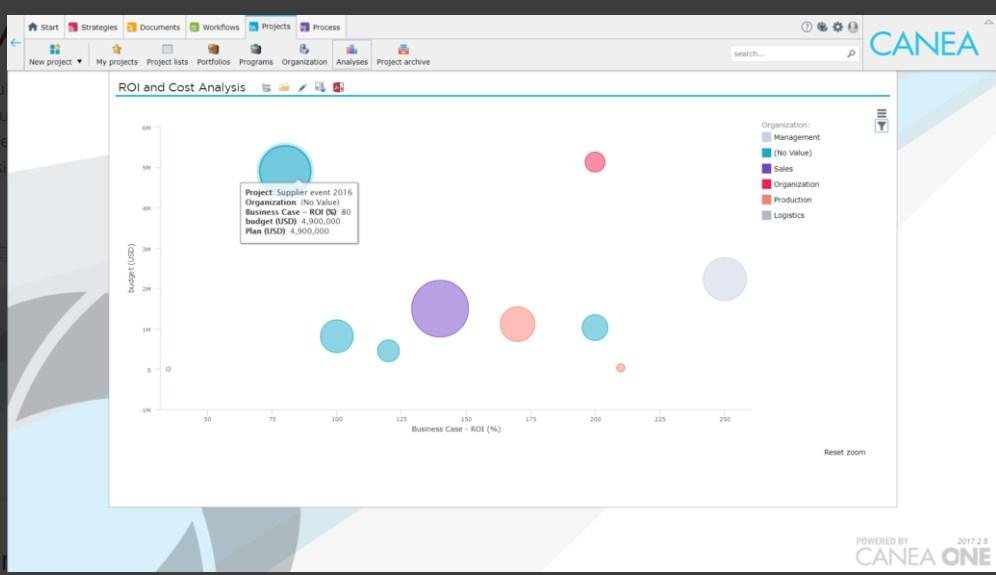Click the budget (USD) axis label

131,268
